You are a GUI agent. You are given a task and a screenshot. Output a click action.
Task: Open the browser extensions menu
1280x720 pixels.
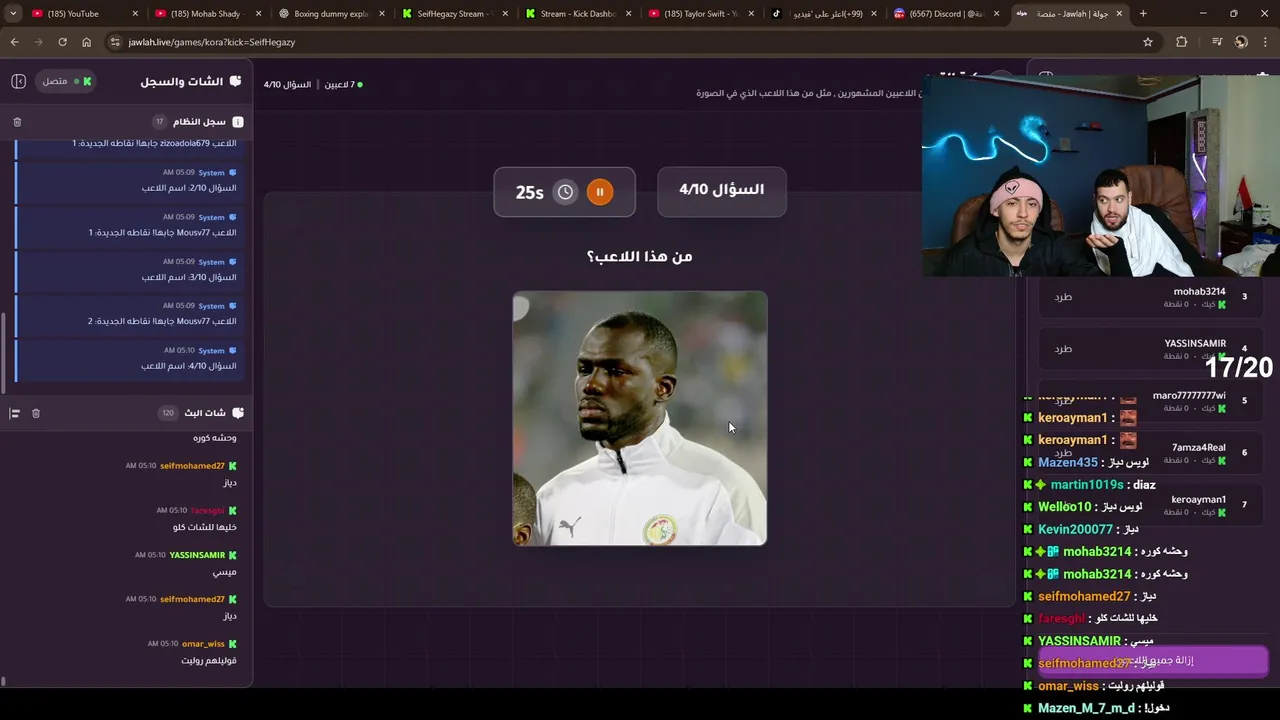click(x=1182, y=42)
